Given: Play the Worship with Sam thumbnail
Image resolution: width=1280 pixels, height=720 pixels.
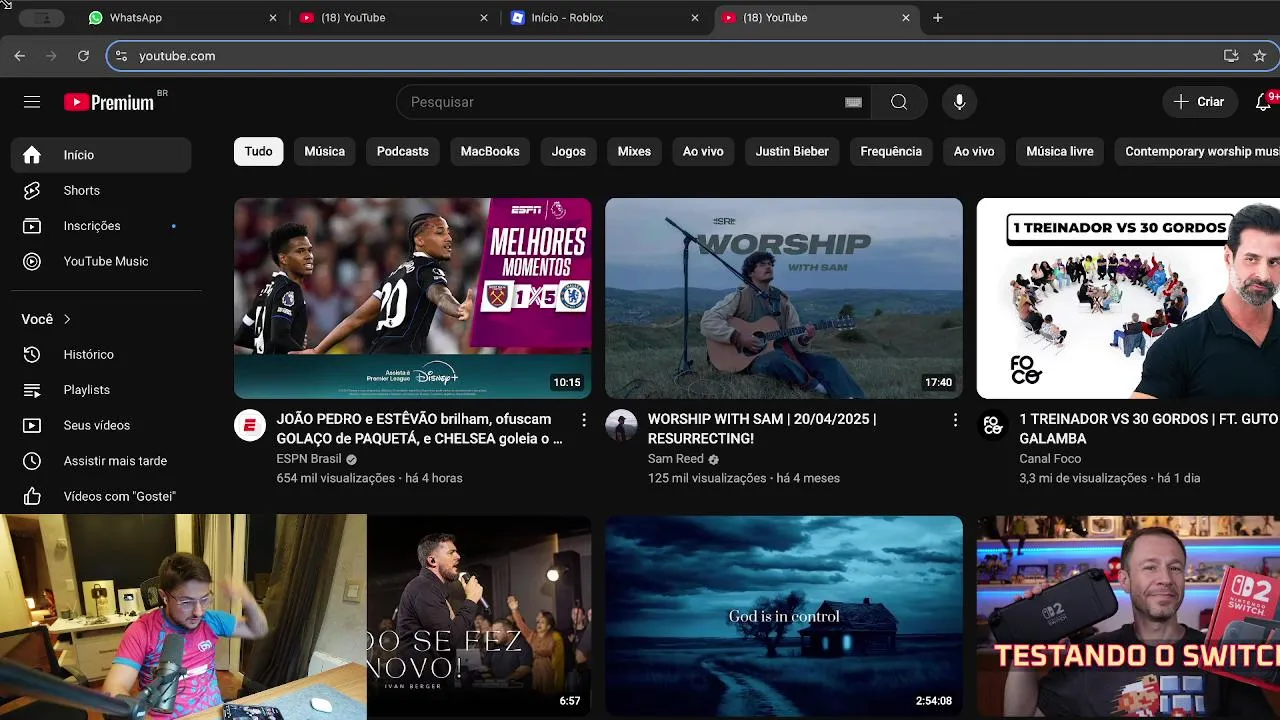Looking at the screenshot, I should point(784,298).
